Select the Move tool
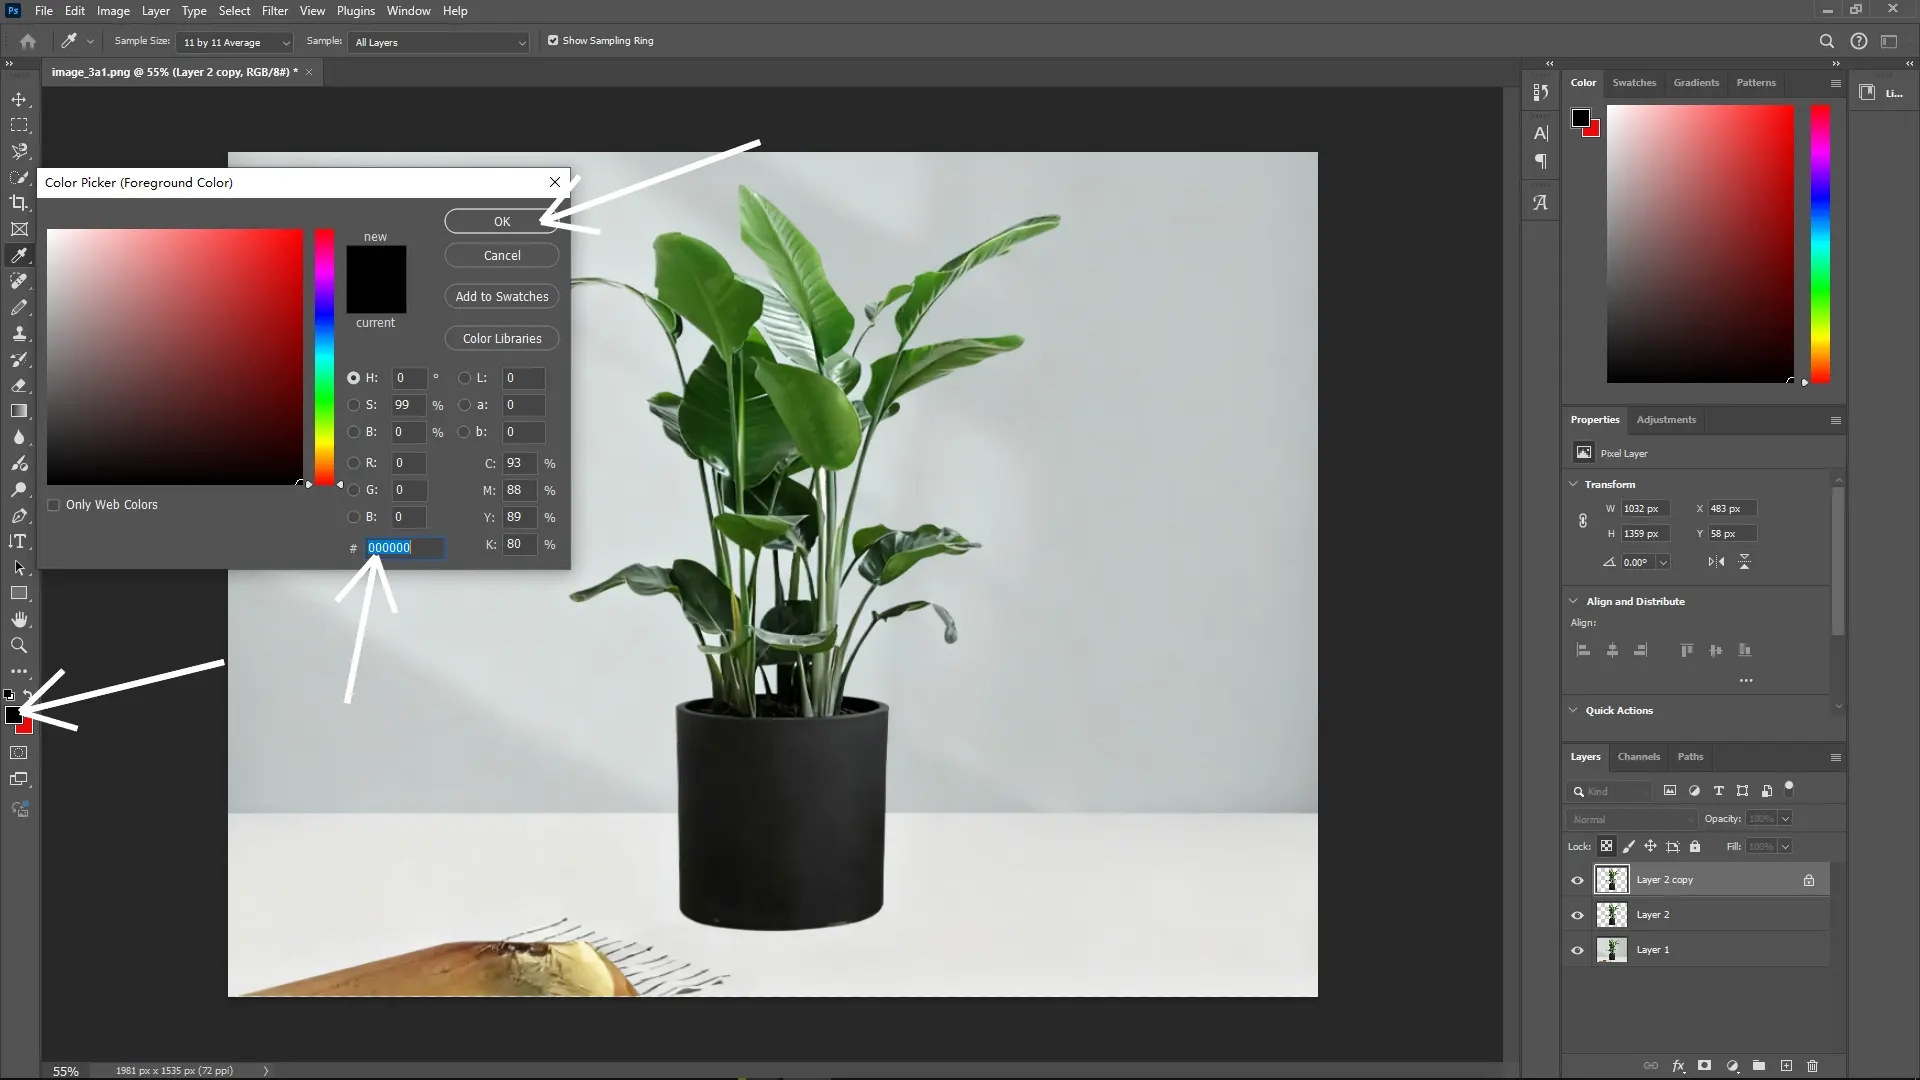 click(19, 99)
